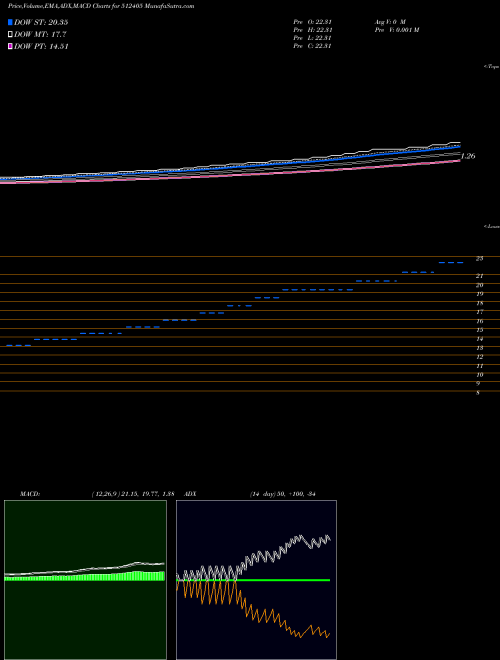Click the highest blue dashed price marker
The height and width of the screenshot is (660, 500).
[451, 263]
